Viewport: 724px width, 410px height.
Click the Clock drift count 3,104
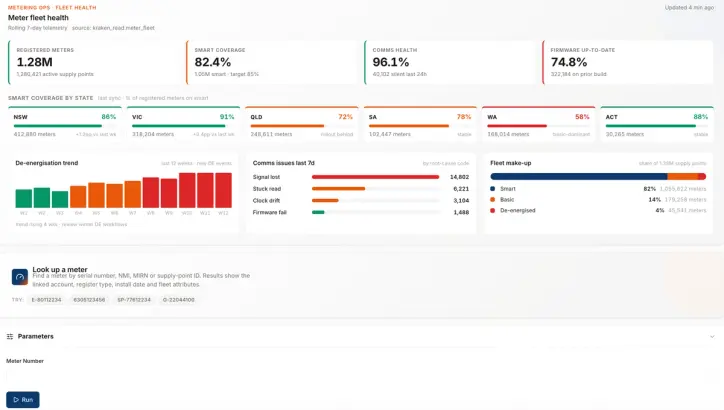(x=461, y=200)
